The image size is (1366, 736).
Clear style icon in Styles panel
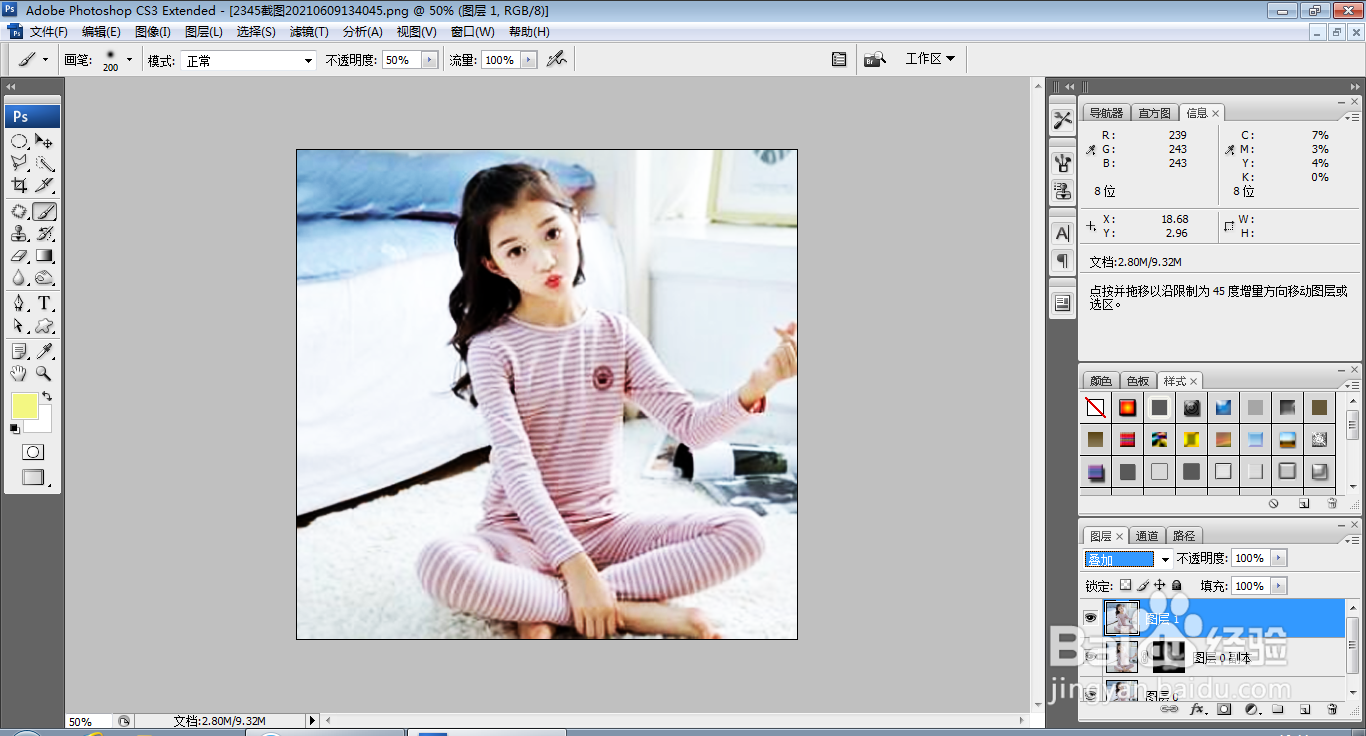click(x=1273, y=504)
